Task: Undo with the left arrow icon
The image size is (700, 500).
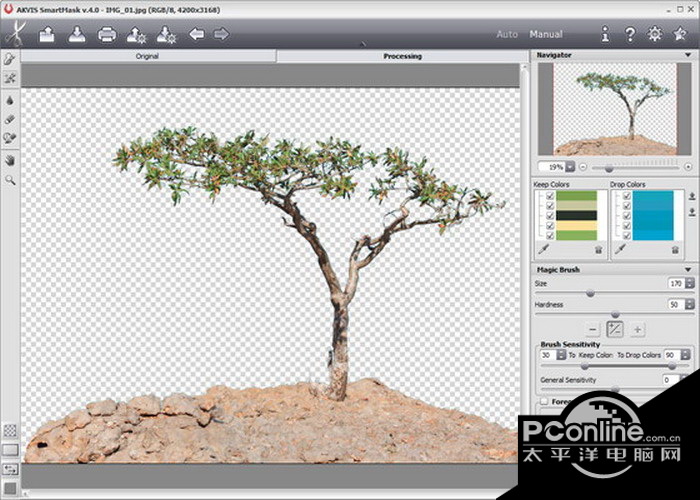Action: click(x=197, y=35)
